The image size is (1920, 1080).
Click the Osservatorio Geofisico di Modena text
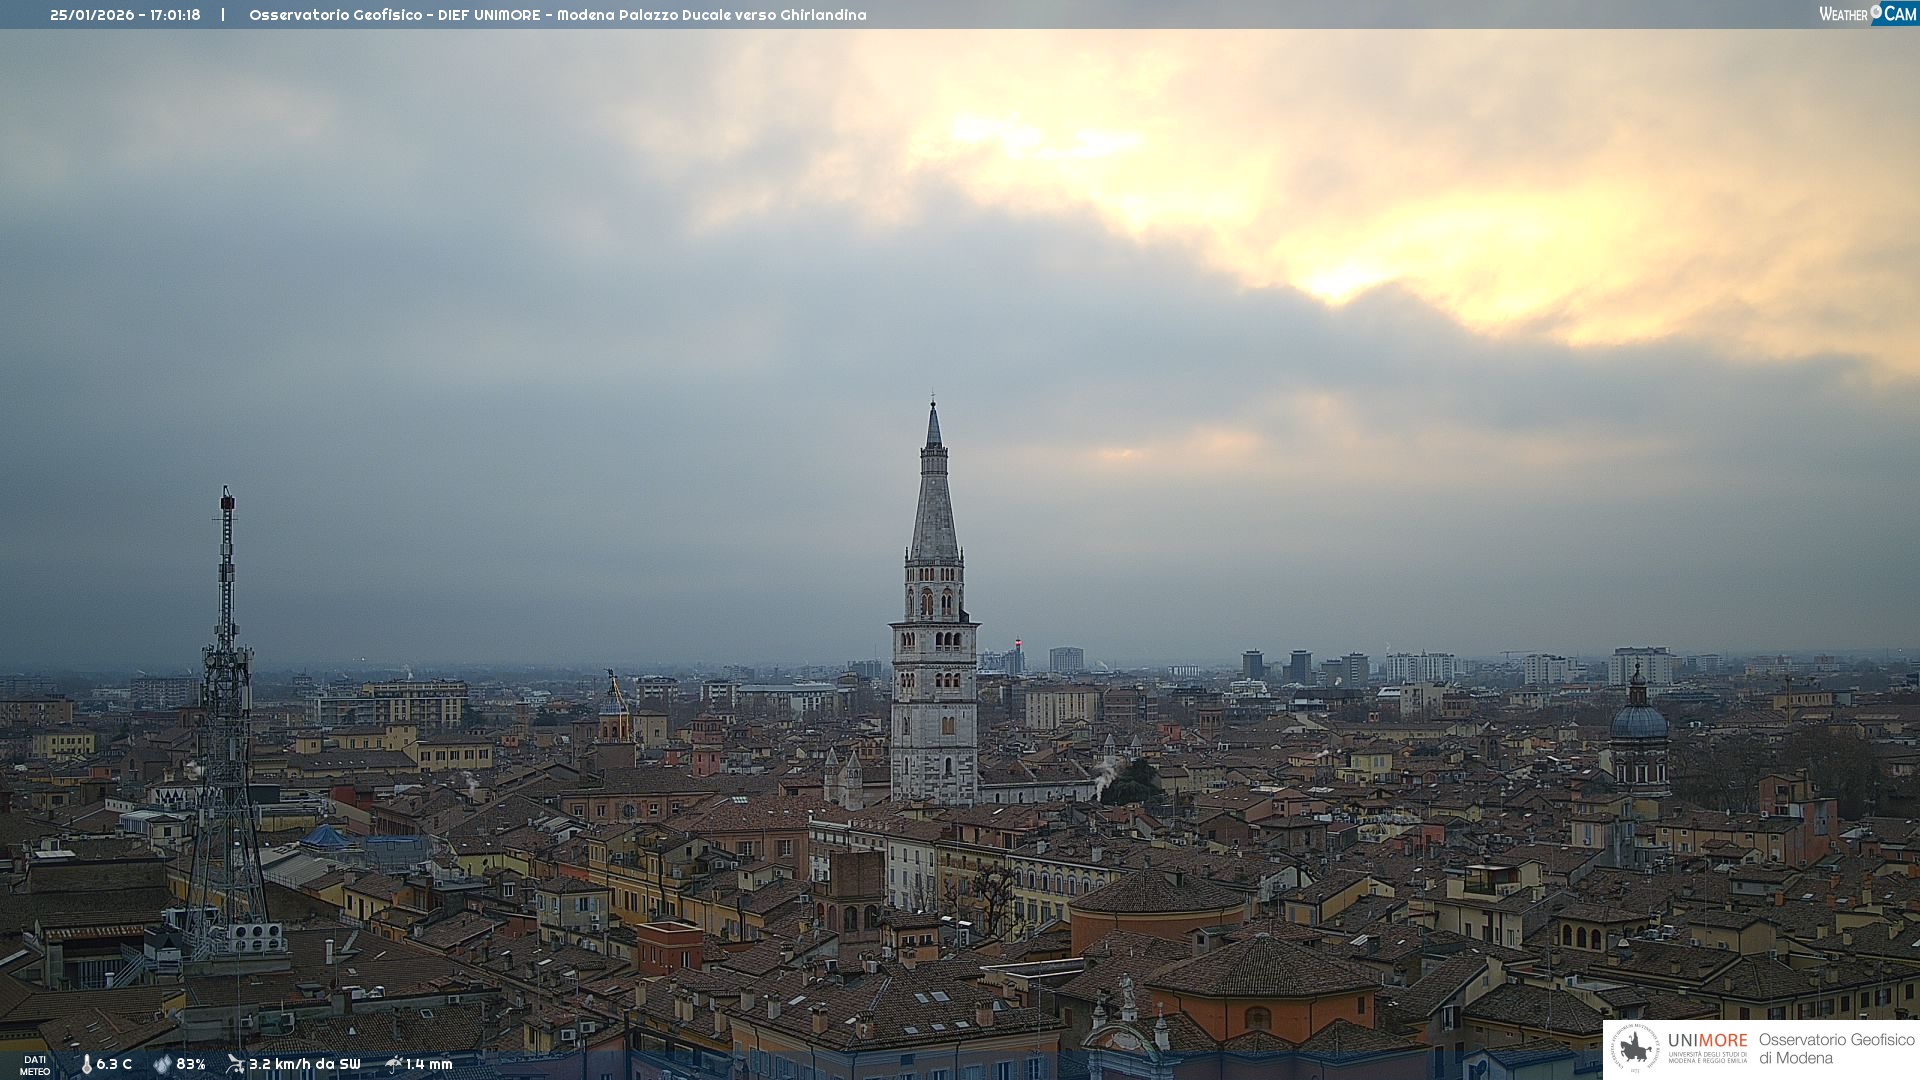point(1836,1048)
